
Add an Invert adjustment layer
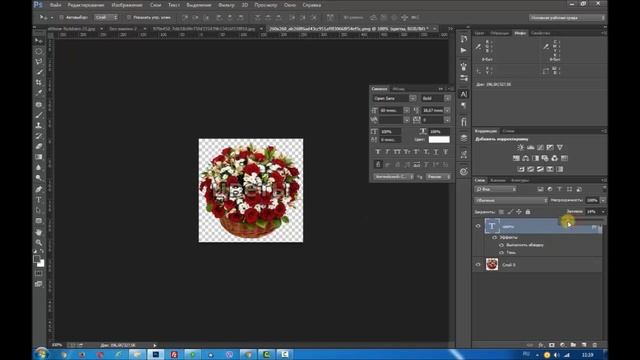(x=521, y=169)
